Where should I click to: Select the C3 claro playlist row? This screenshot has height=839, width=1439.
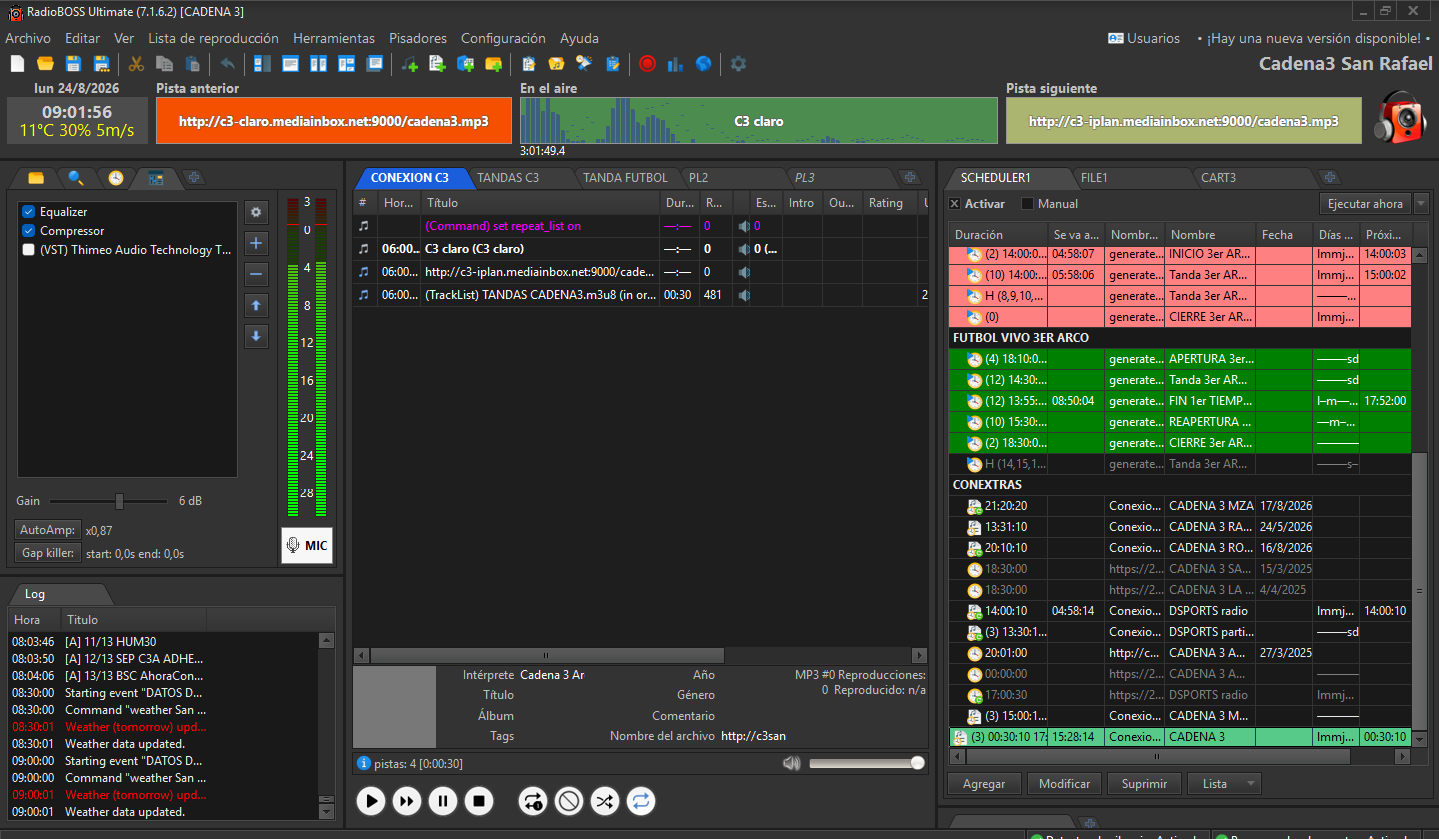pyautogui.click(x=640, y=249)
